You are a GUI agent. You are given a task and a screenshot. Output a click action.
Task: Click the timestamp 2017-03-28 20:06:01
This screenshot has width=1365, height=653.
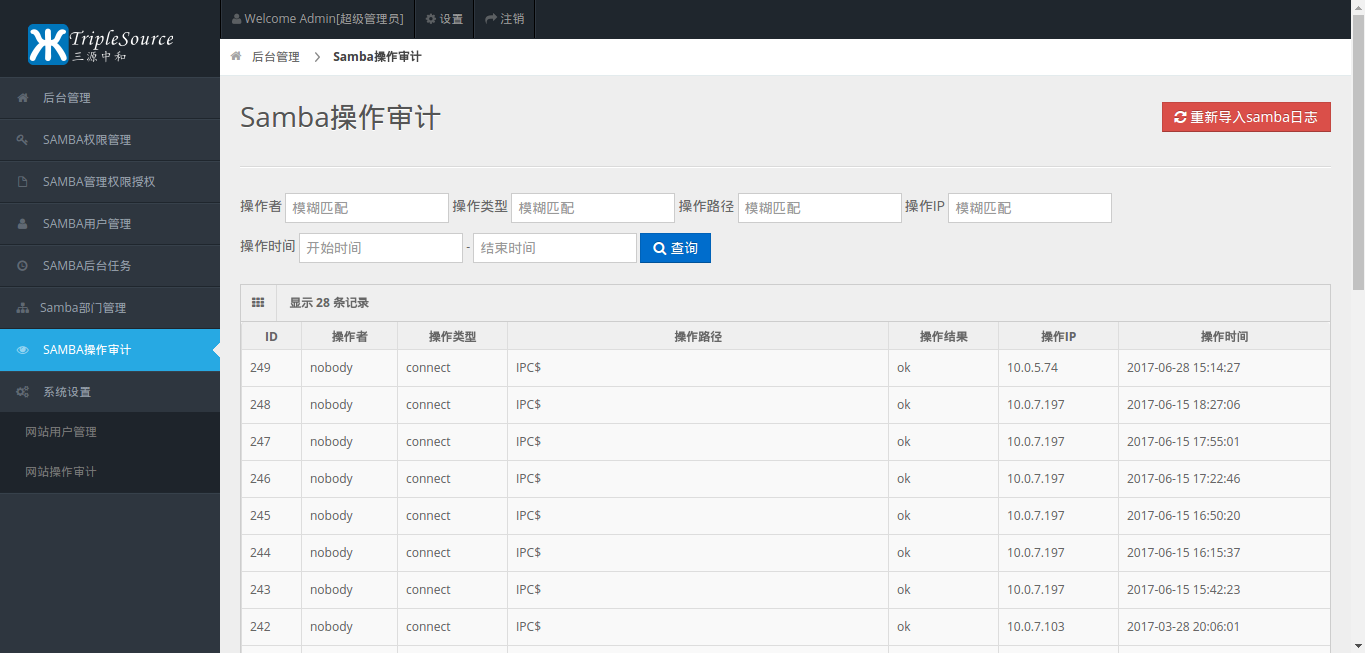(x=1183, y=627)
